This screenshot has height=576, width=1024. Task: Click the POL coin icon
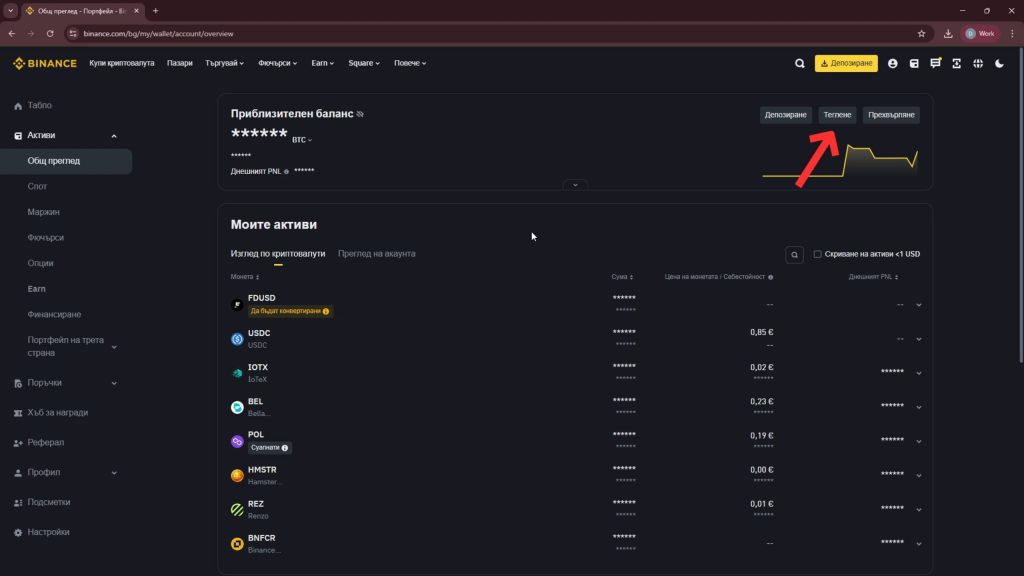click(237, 441)
